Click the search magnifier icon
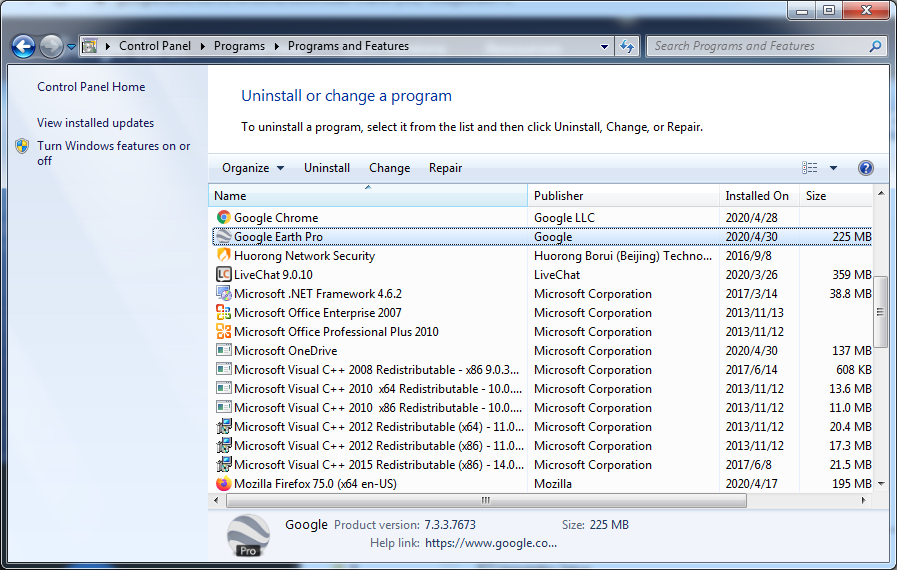 pos(875,46)
